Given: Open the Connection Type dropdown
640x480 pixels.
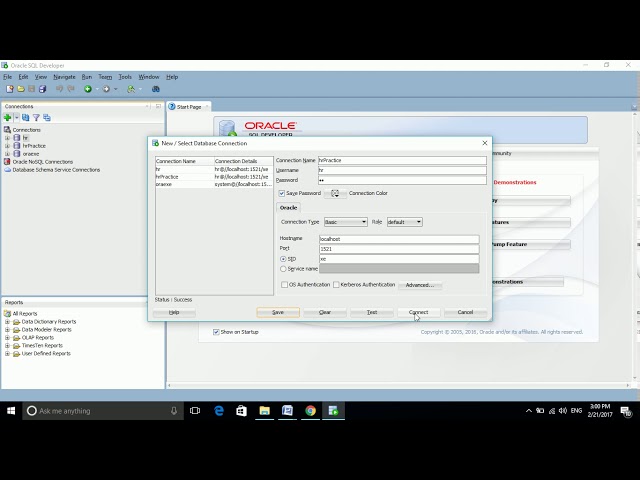Looking at the screenshot, I should pyautogui.click(x=345, y=222).
